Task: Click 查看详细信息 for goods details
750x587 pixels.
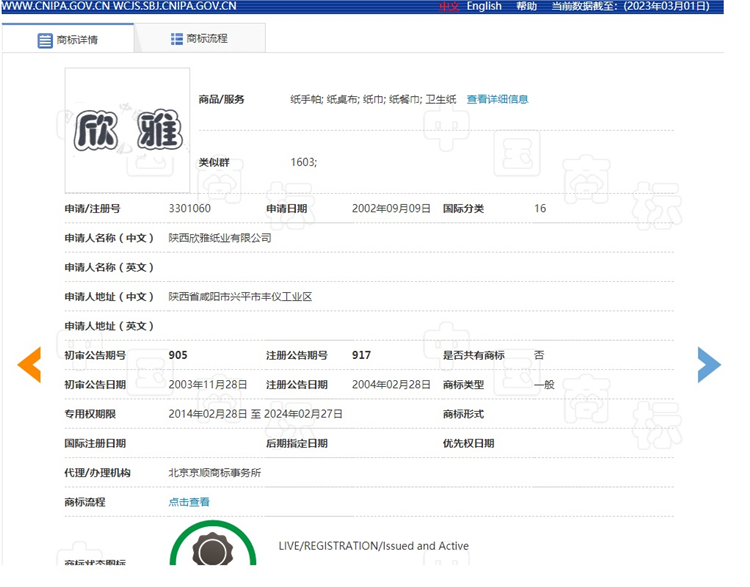Action: (x=497, y=100)
